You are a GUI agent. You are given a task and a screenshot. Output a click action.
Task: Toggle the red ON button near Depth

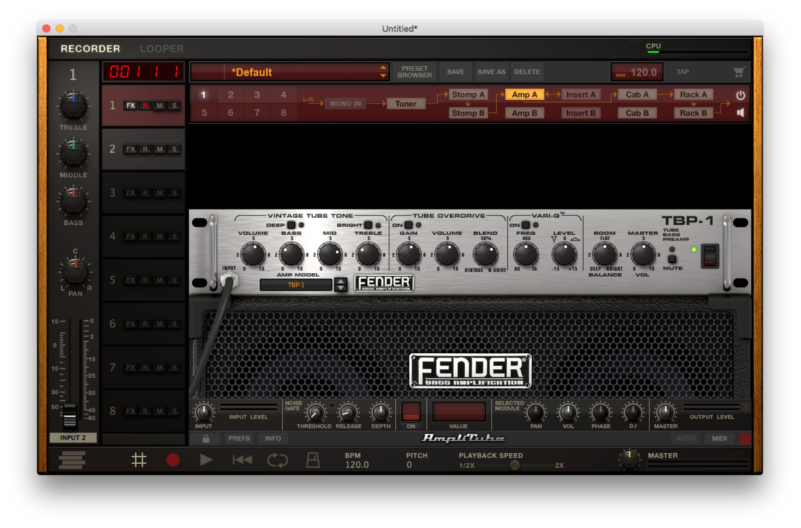tap(411, 412)
